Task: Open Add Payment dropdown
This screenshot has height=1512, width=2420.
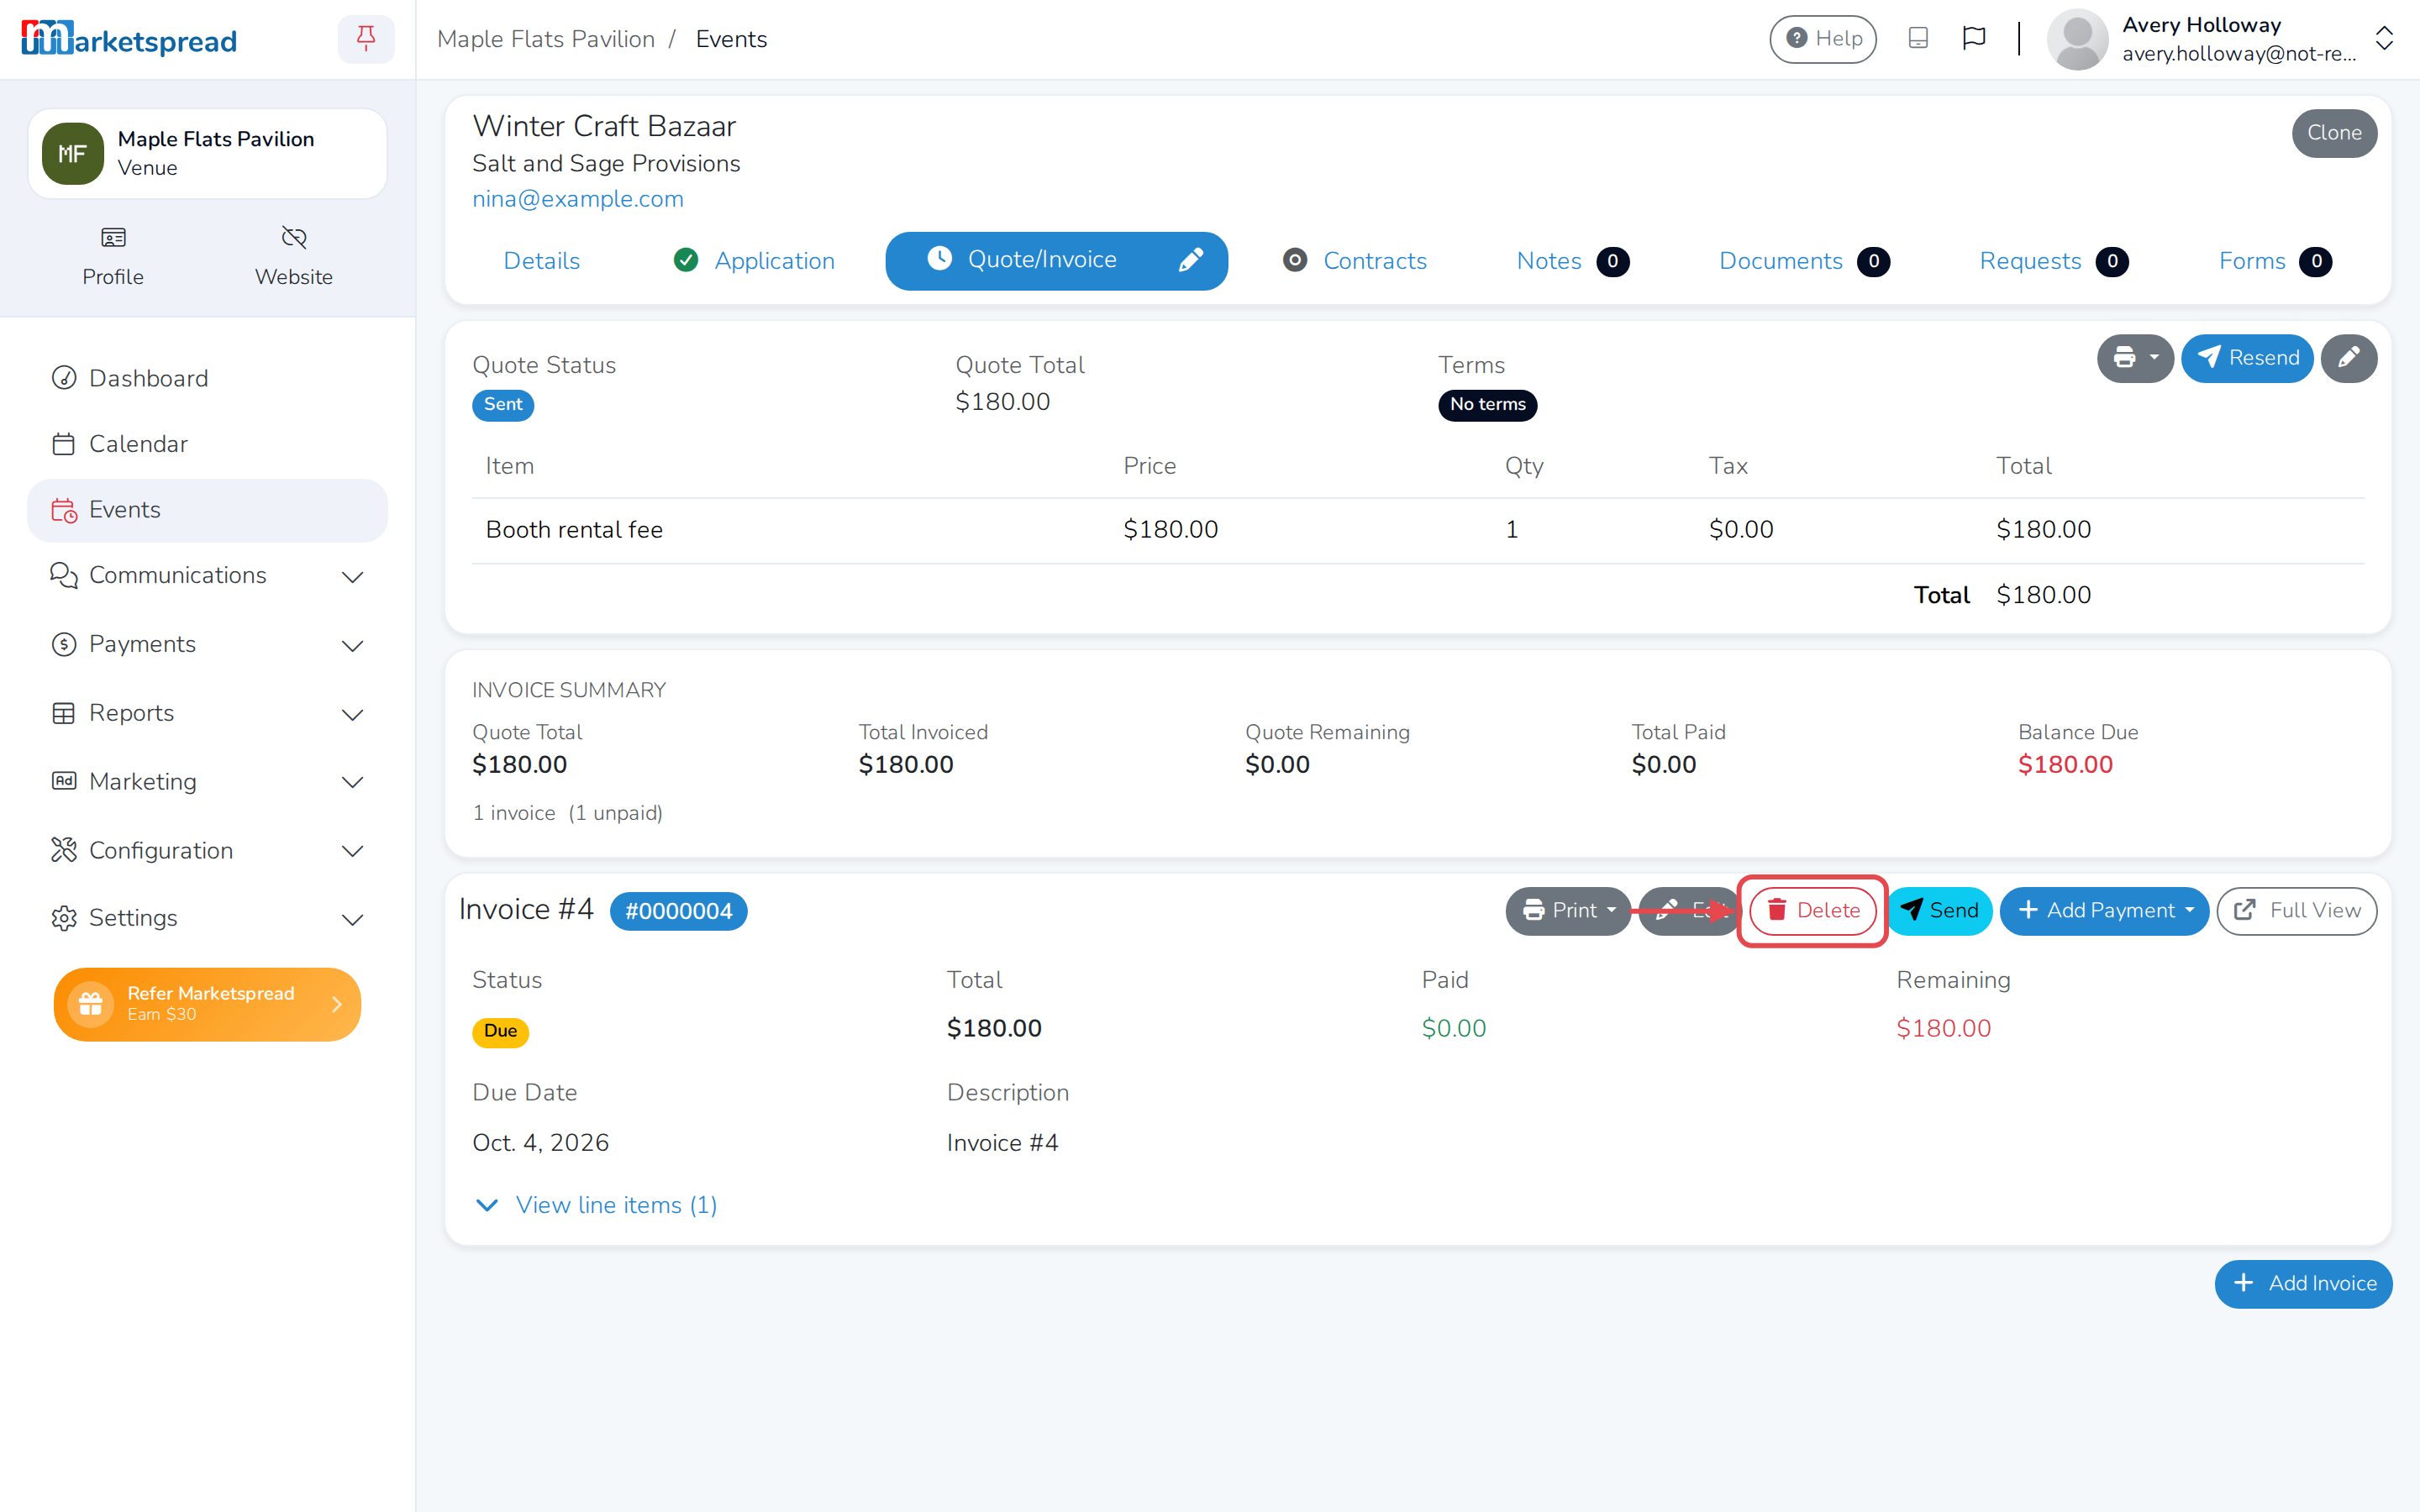Action: pyautogui.click(x=2103, y=911)
